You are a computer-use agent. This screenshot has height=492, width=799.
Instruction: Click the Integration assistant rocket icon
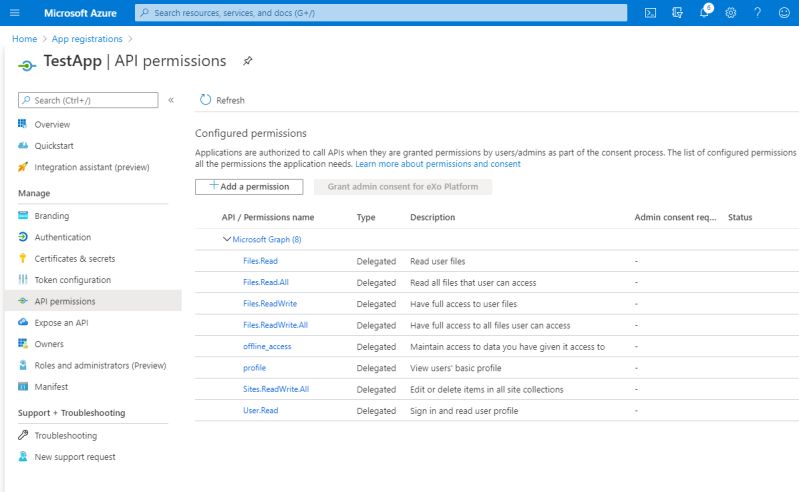22,167
